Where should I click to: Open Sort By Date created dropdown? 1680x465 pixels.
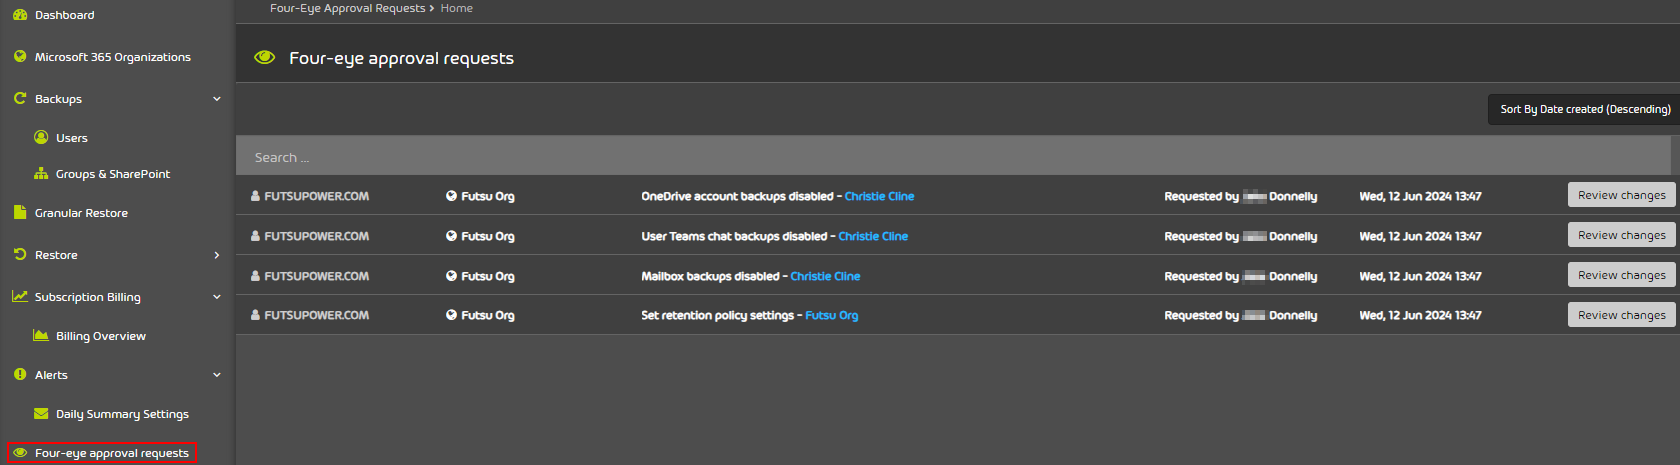pyautogui.click(x=1584, y=109)
